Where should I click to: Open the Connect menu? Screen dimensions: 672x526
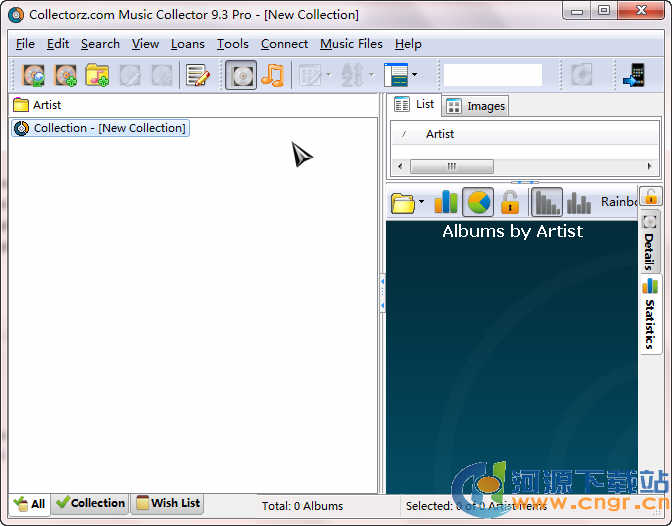coord(285,44)
